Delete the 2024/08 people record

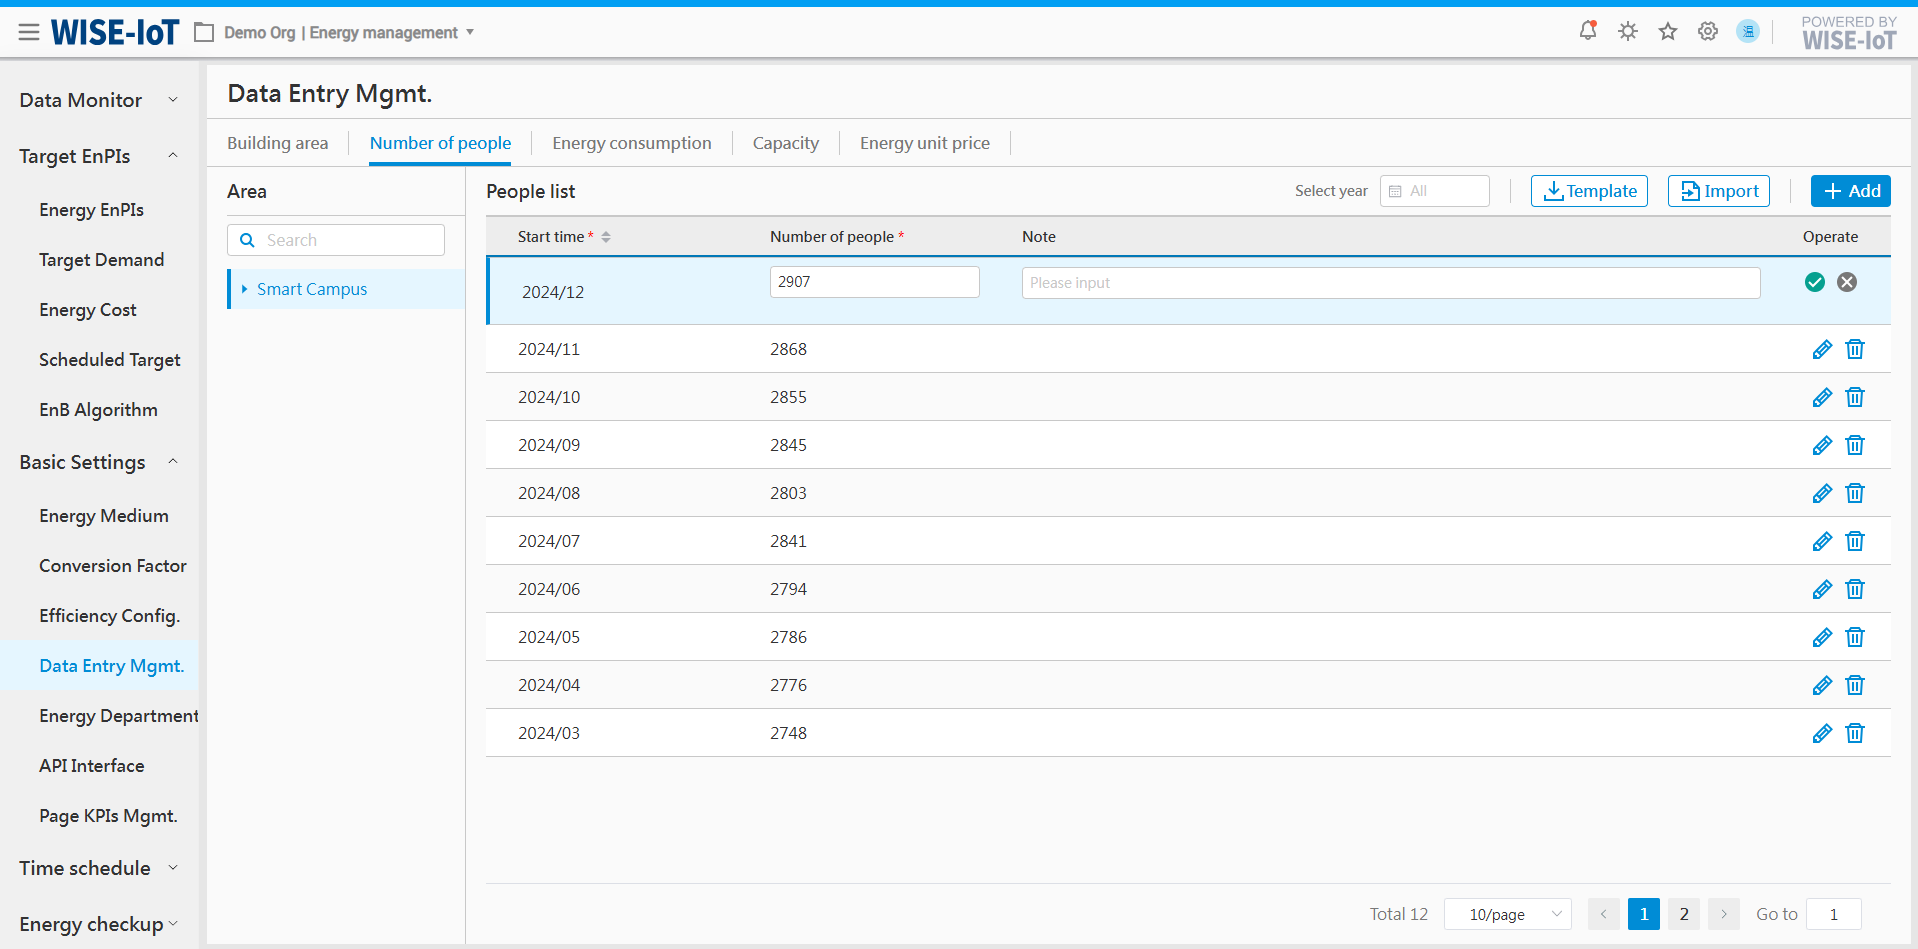tap(1855, 493)
